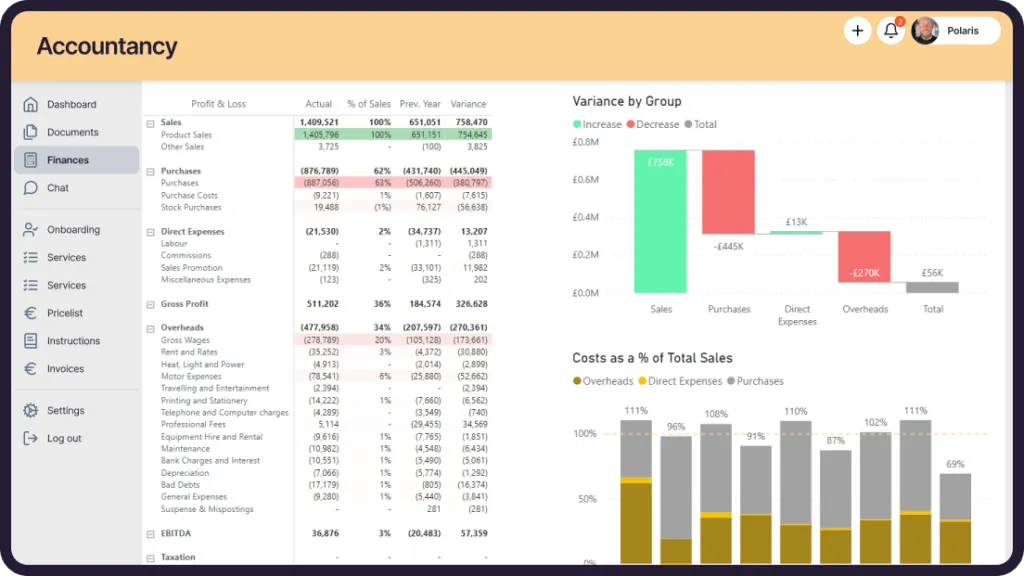Click the notification bell icon
The image size is (1024, 576).
tap(891, 31)
